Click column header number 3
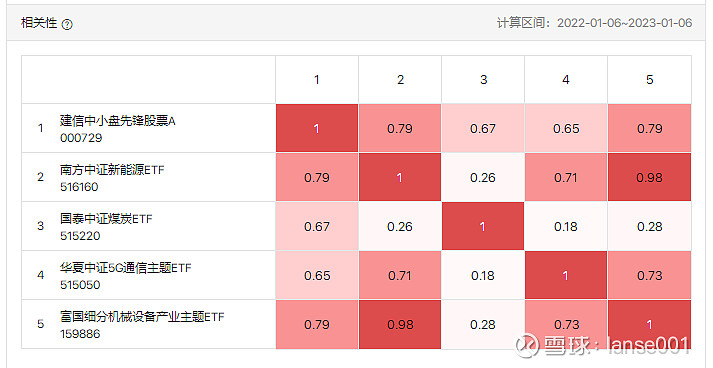Screen dimensions: 713x368 coord(483,80)
